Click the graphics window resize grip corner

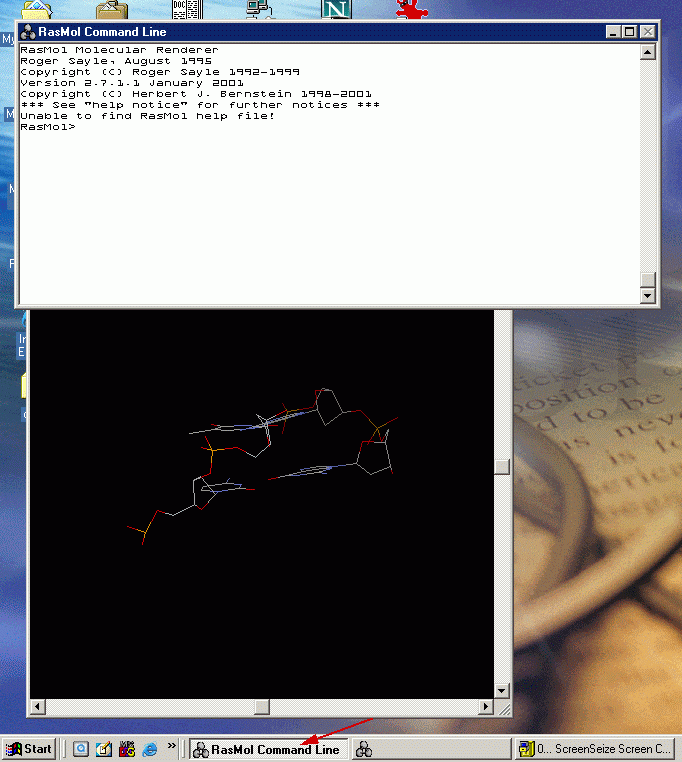click(504, 709)
